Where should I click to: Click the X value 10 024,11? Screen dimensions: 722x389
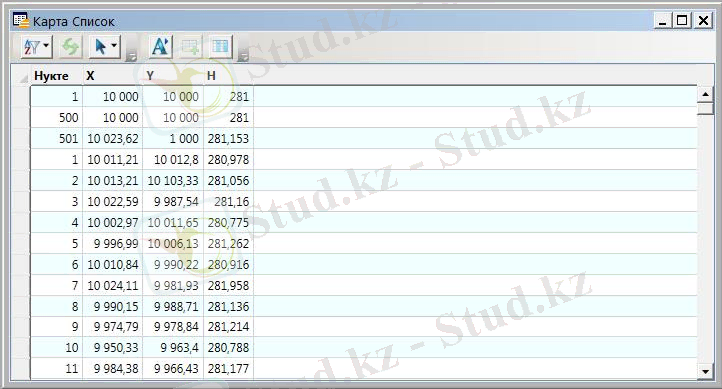(112, 285)
